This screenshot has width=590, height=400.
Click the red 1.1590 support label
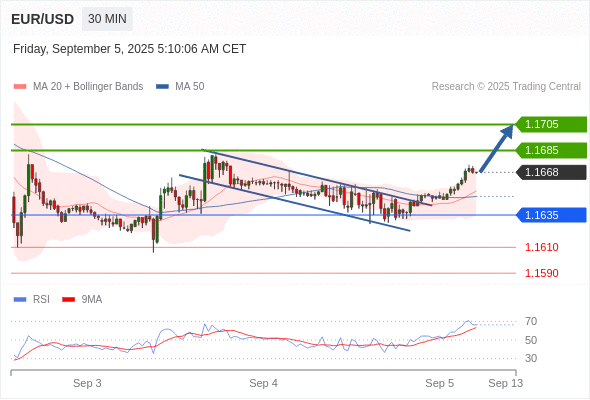pos(542,273)
